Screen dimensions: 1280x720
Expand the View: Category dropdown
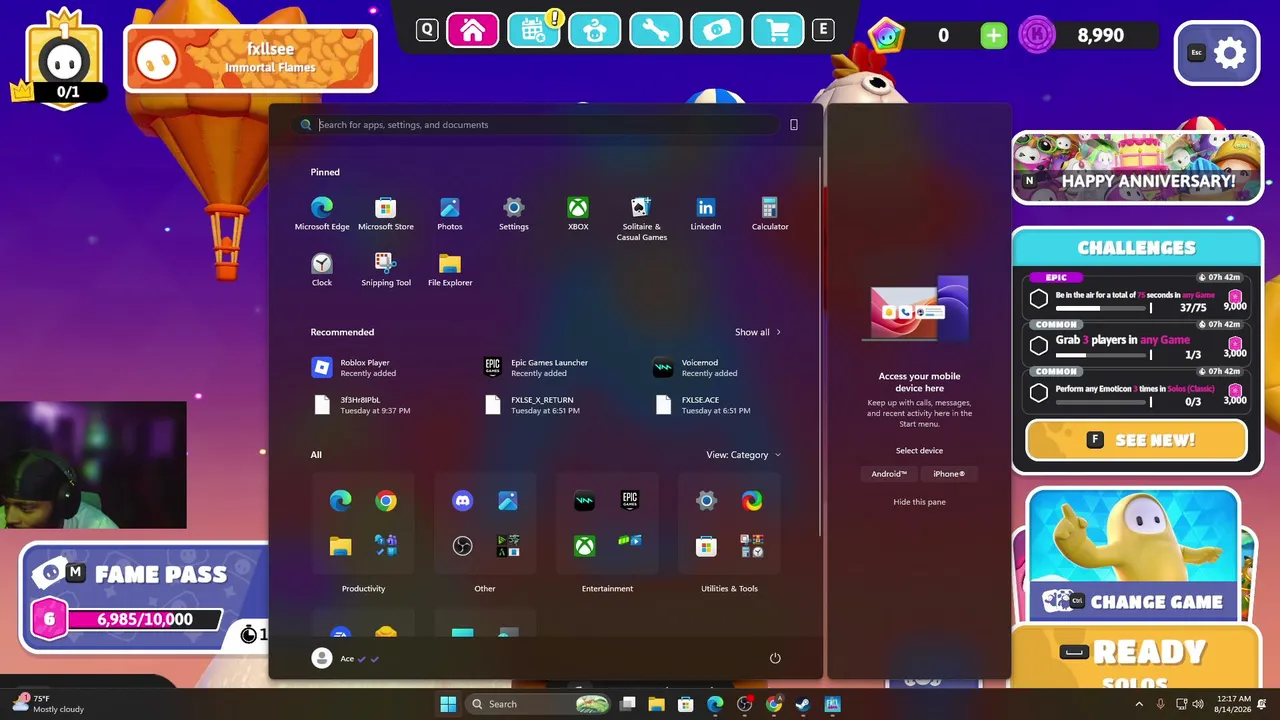[x=743, y=455]
